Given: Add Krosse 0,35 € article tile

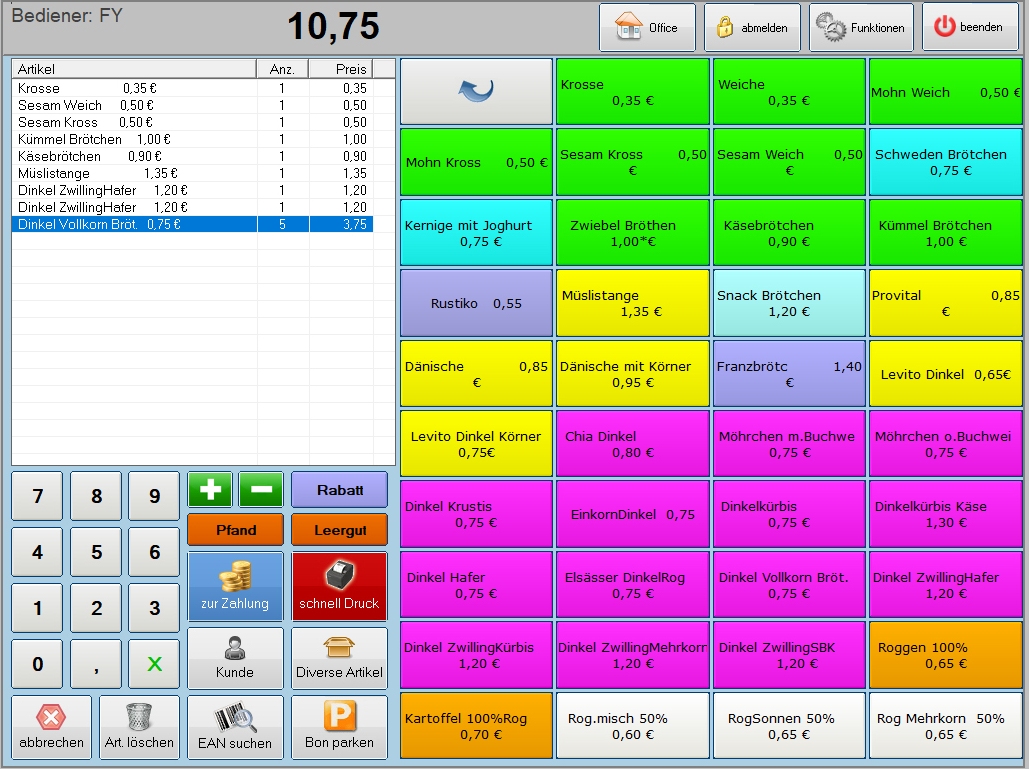Looking at the screenshot, I should [633, 91].
